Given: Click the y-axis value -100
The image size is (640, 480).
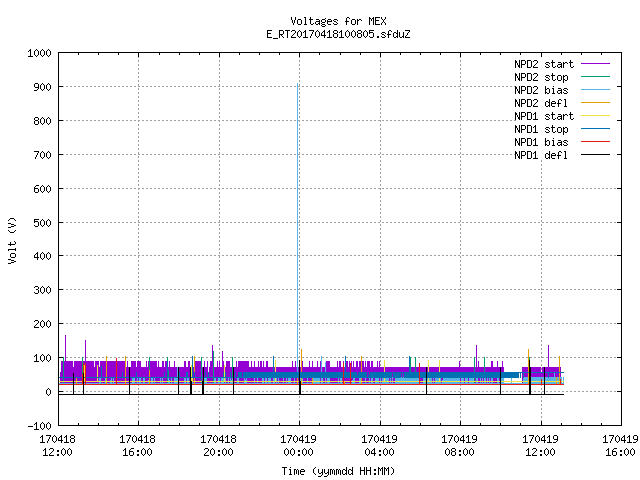Looking at the screenshot, I should click(39, 426).
